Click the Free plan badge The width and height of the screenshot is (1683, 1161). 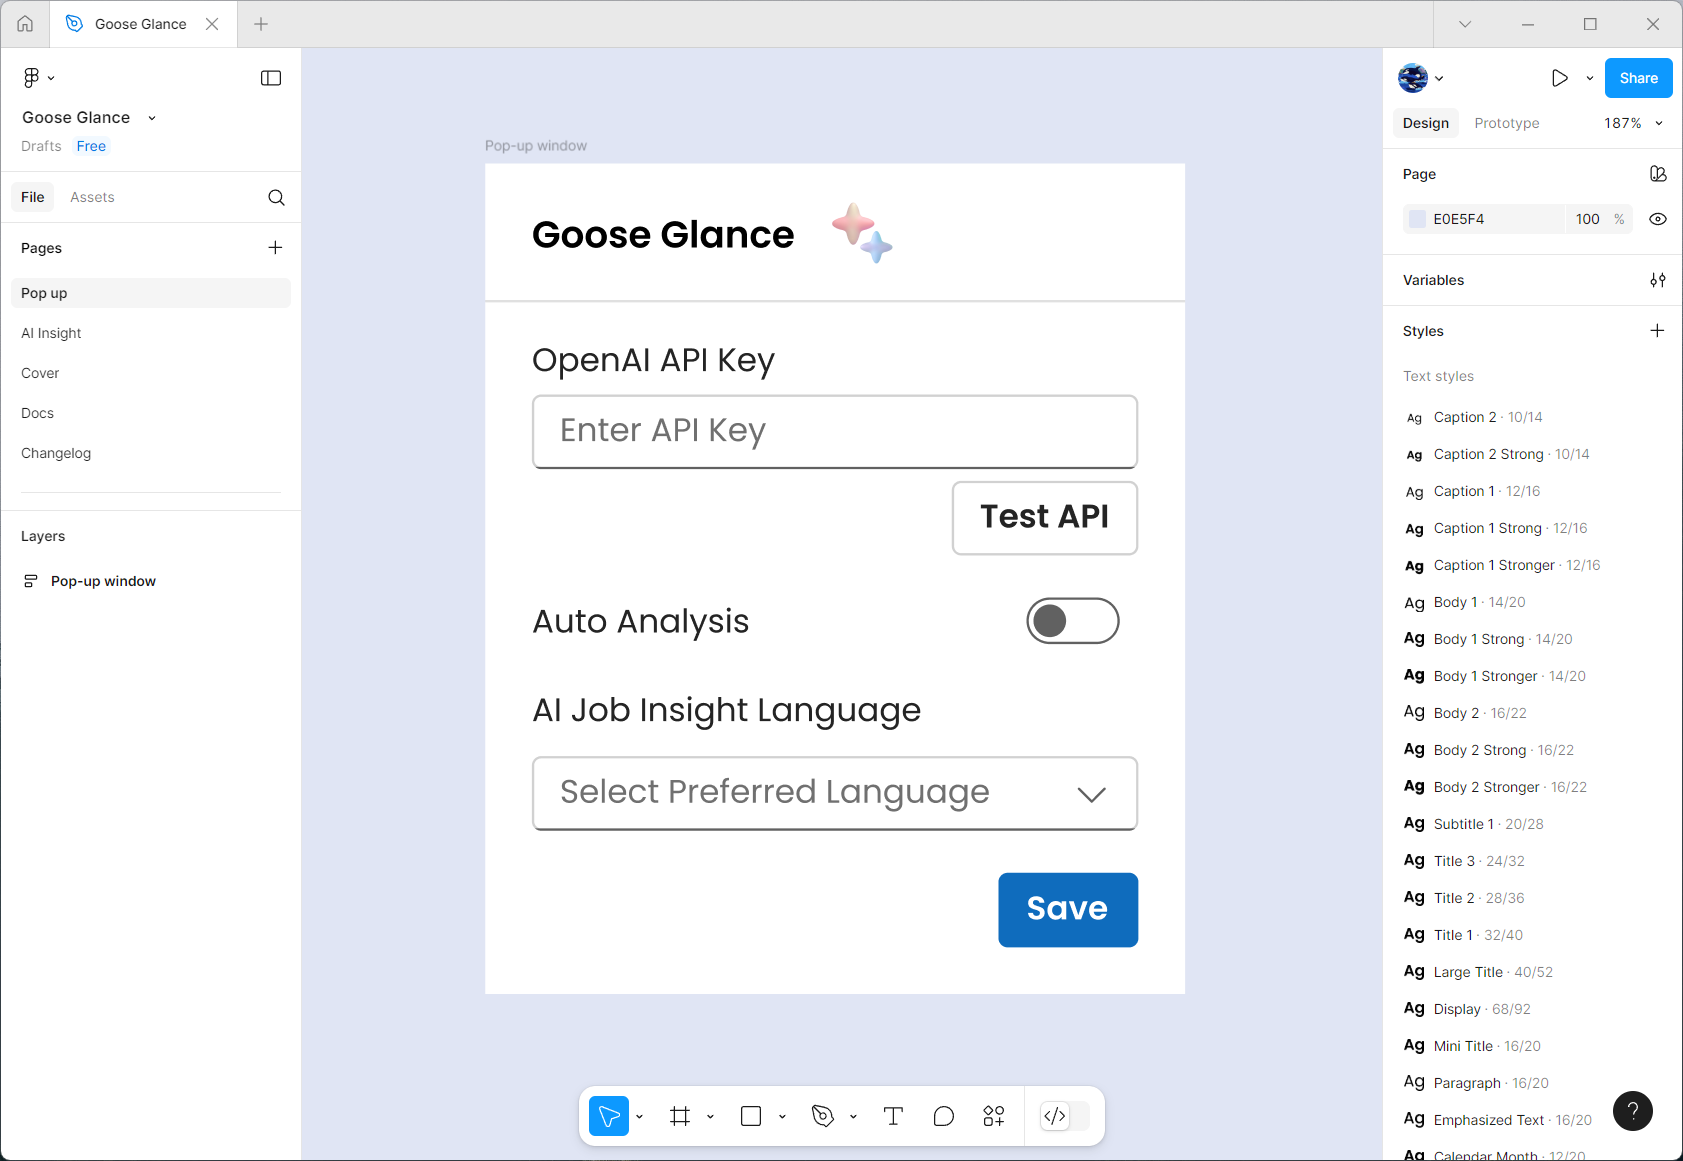pyautogui.click(x=91, y=146)
